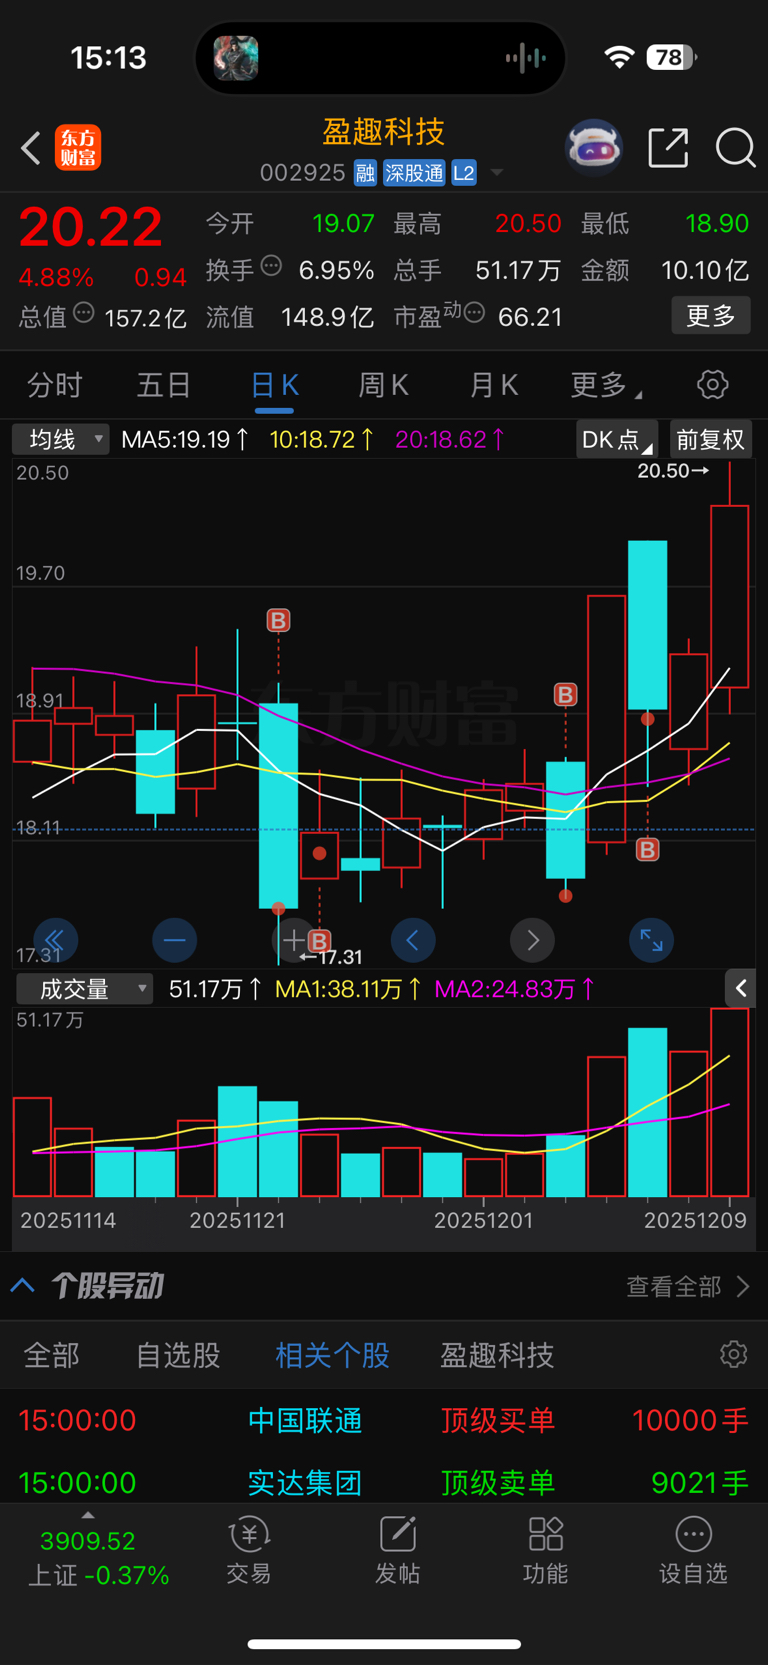The image size is (769, 1665).
Task: Tap the 20.22 current price
Action: pos(90,227)
